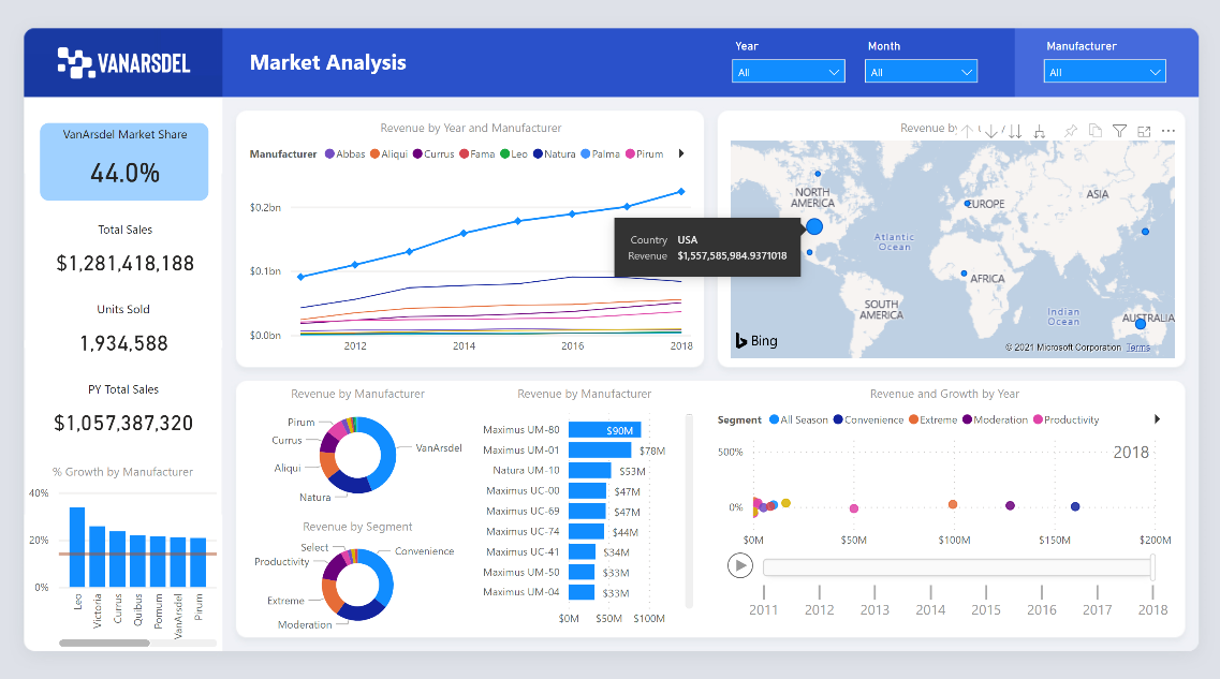
Task: Select the Maximus UC-41 bar
Action: coord(582,552)
